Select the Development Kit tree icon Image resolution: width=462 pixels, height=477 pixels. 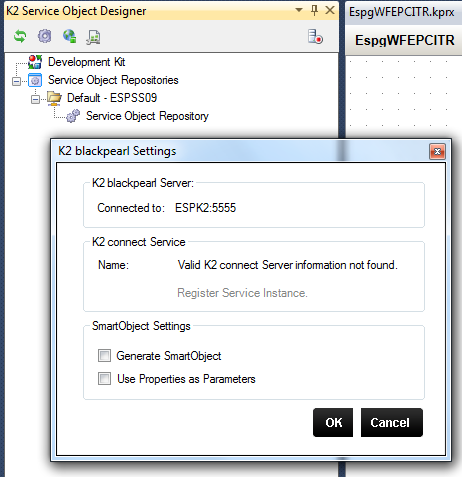[35, 62]
